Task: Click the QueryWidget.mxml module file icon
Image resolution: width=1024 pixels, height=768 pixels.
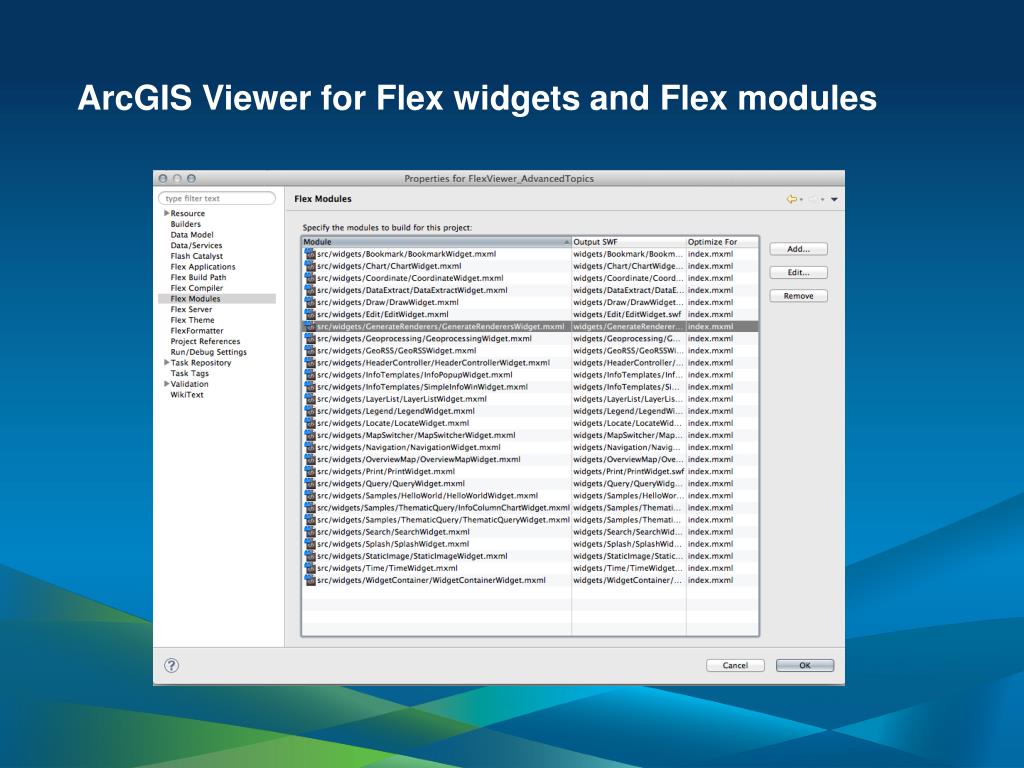Action: click(x=310, y=483)
